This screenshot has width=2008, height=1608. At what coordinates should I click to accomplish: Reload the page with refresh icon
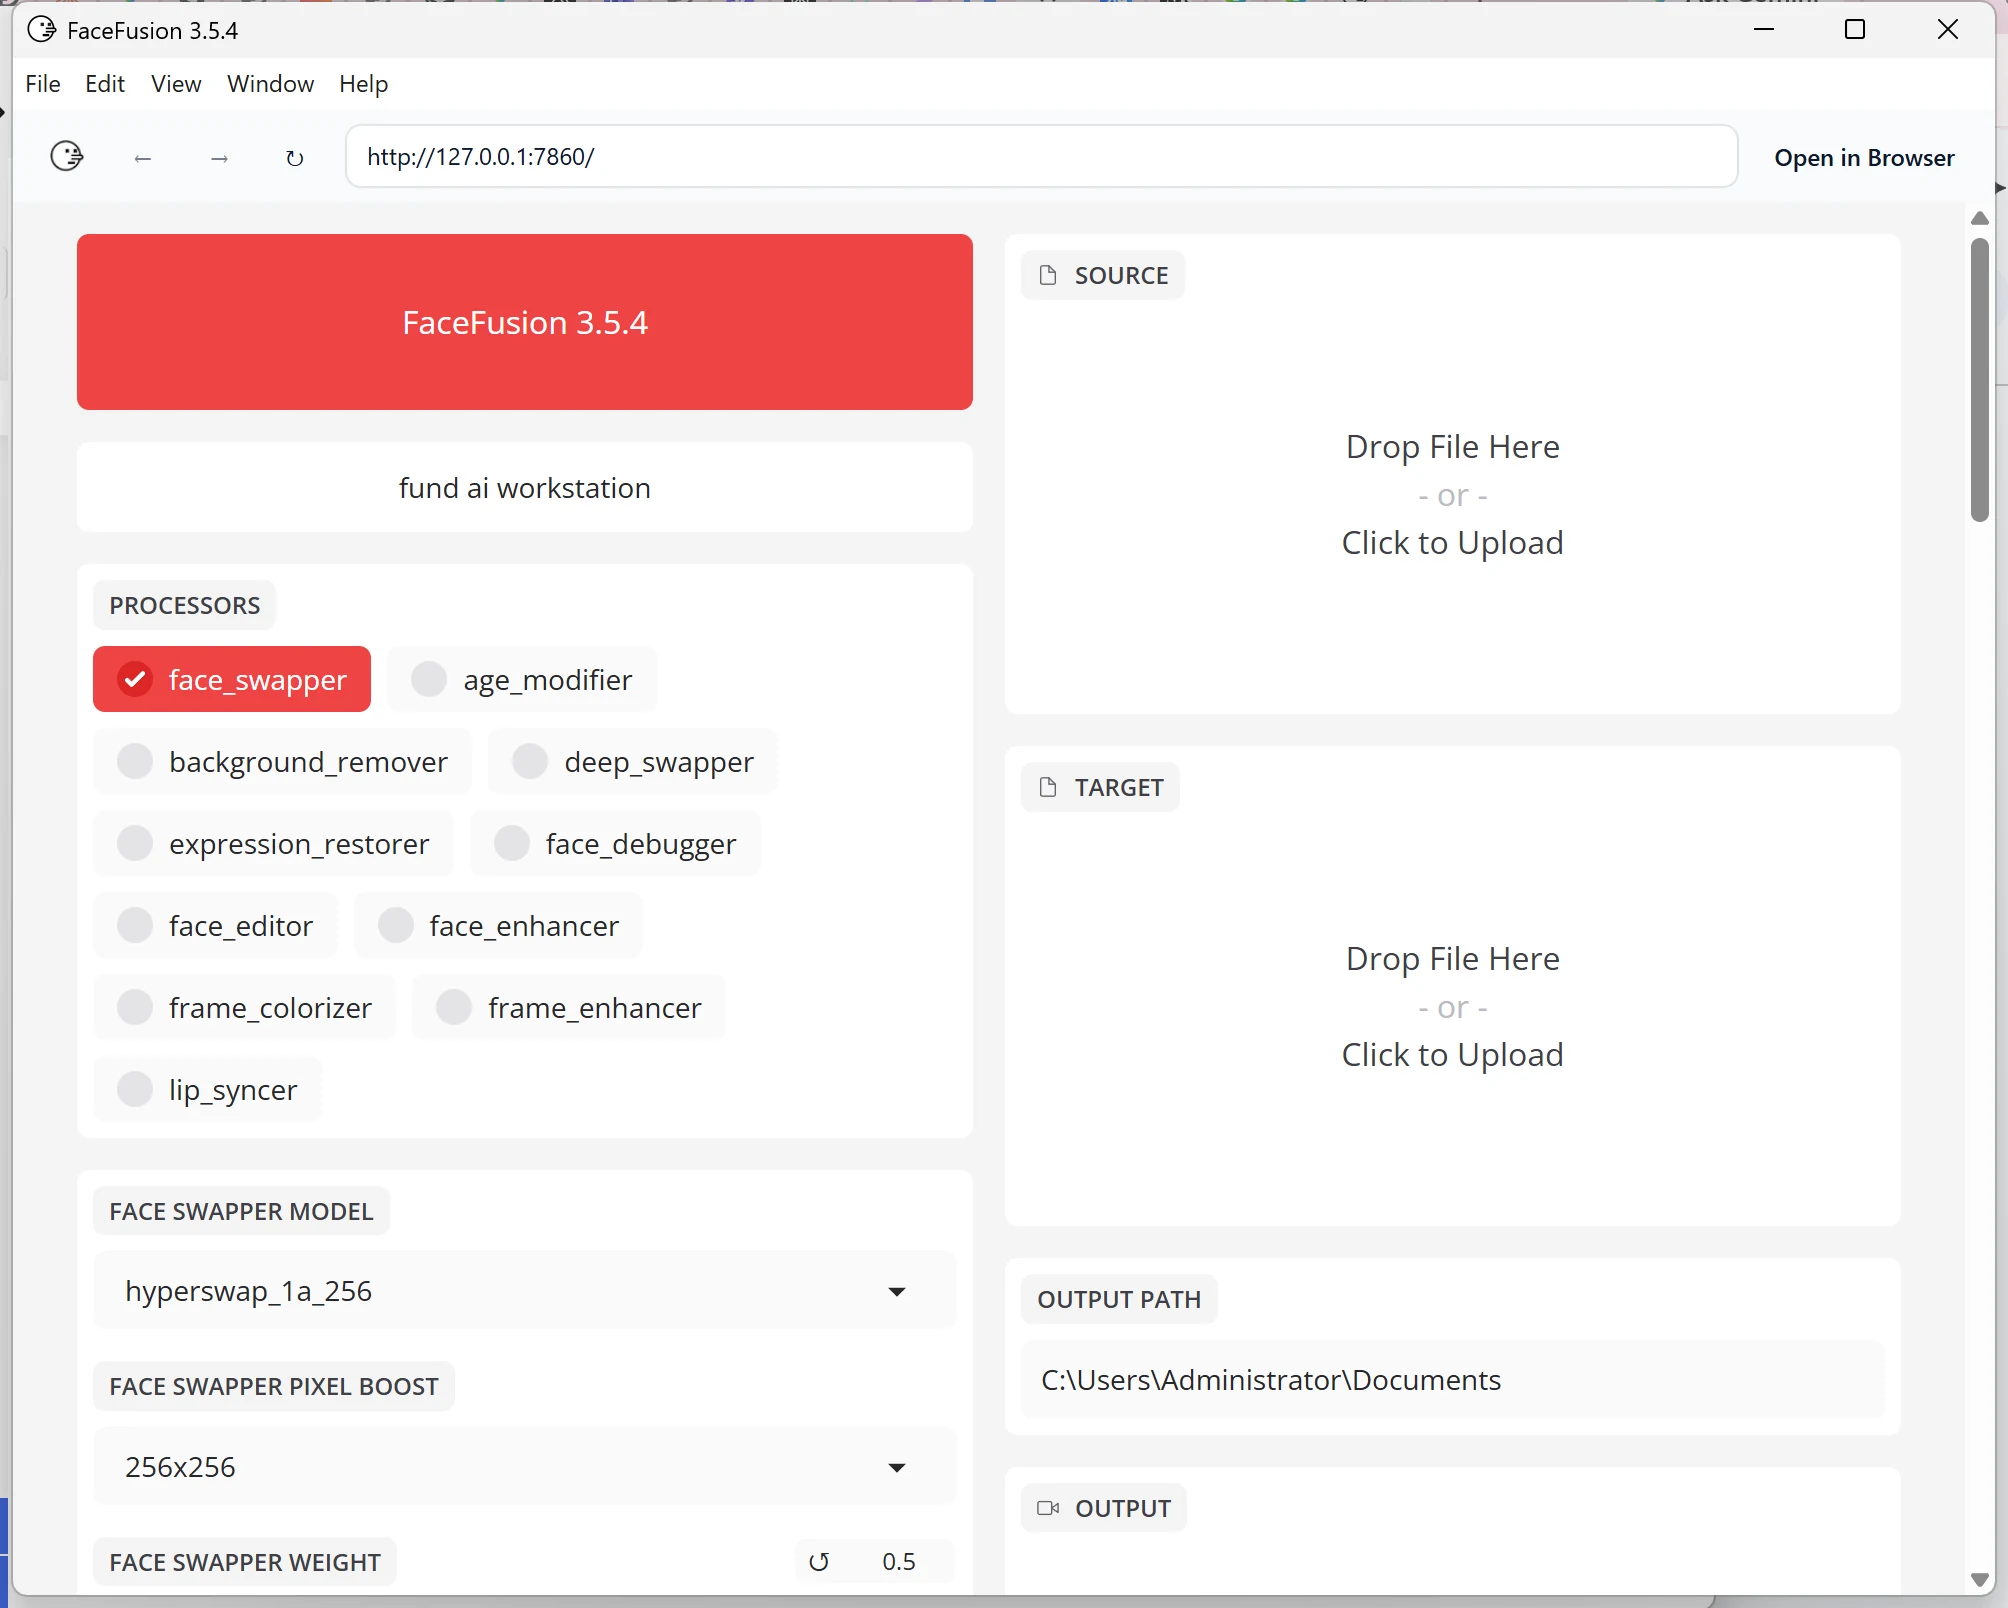click(x=294, y=158)
